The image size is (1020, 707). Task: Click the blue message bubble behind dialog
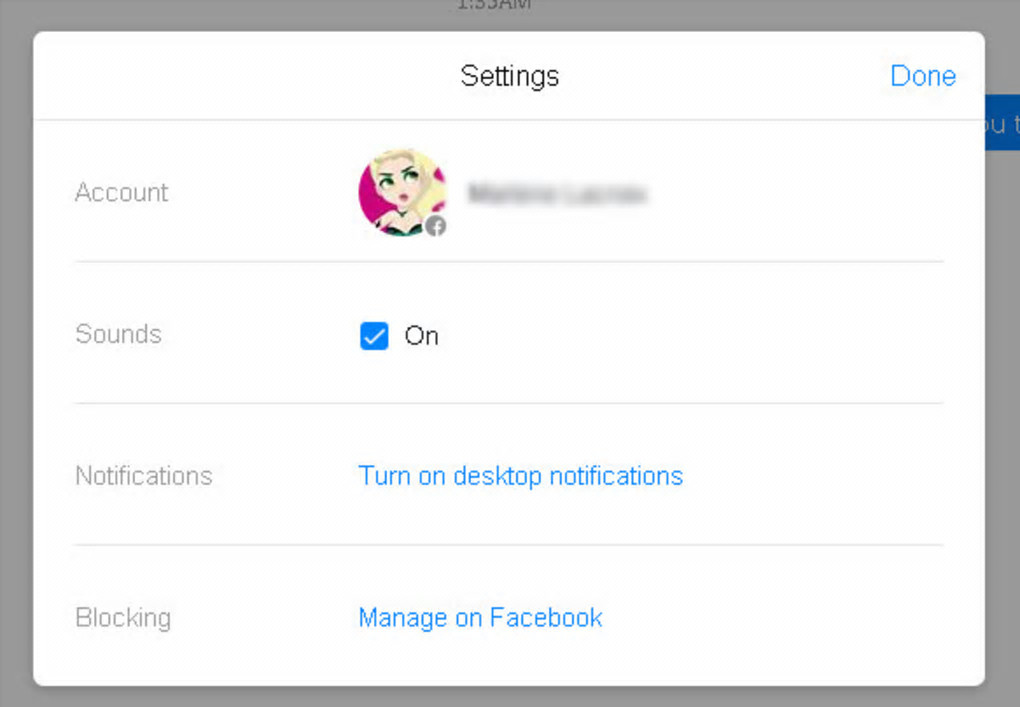(x=1001, y=124)
